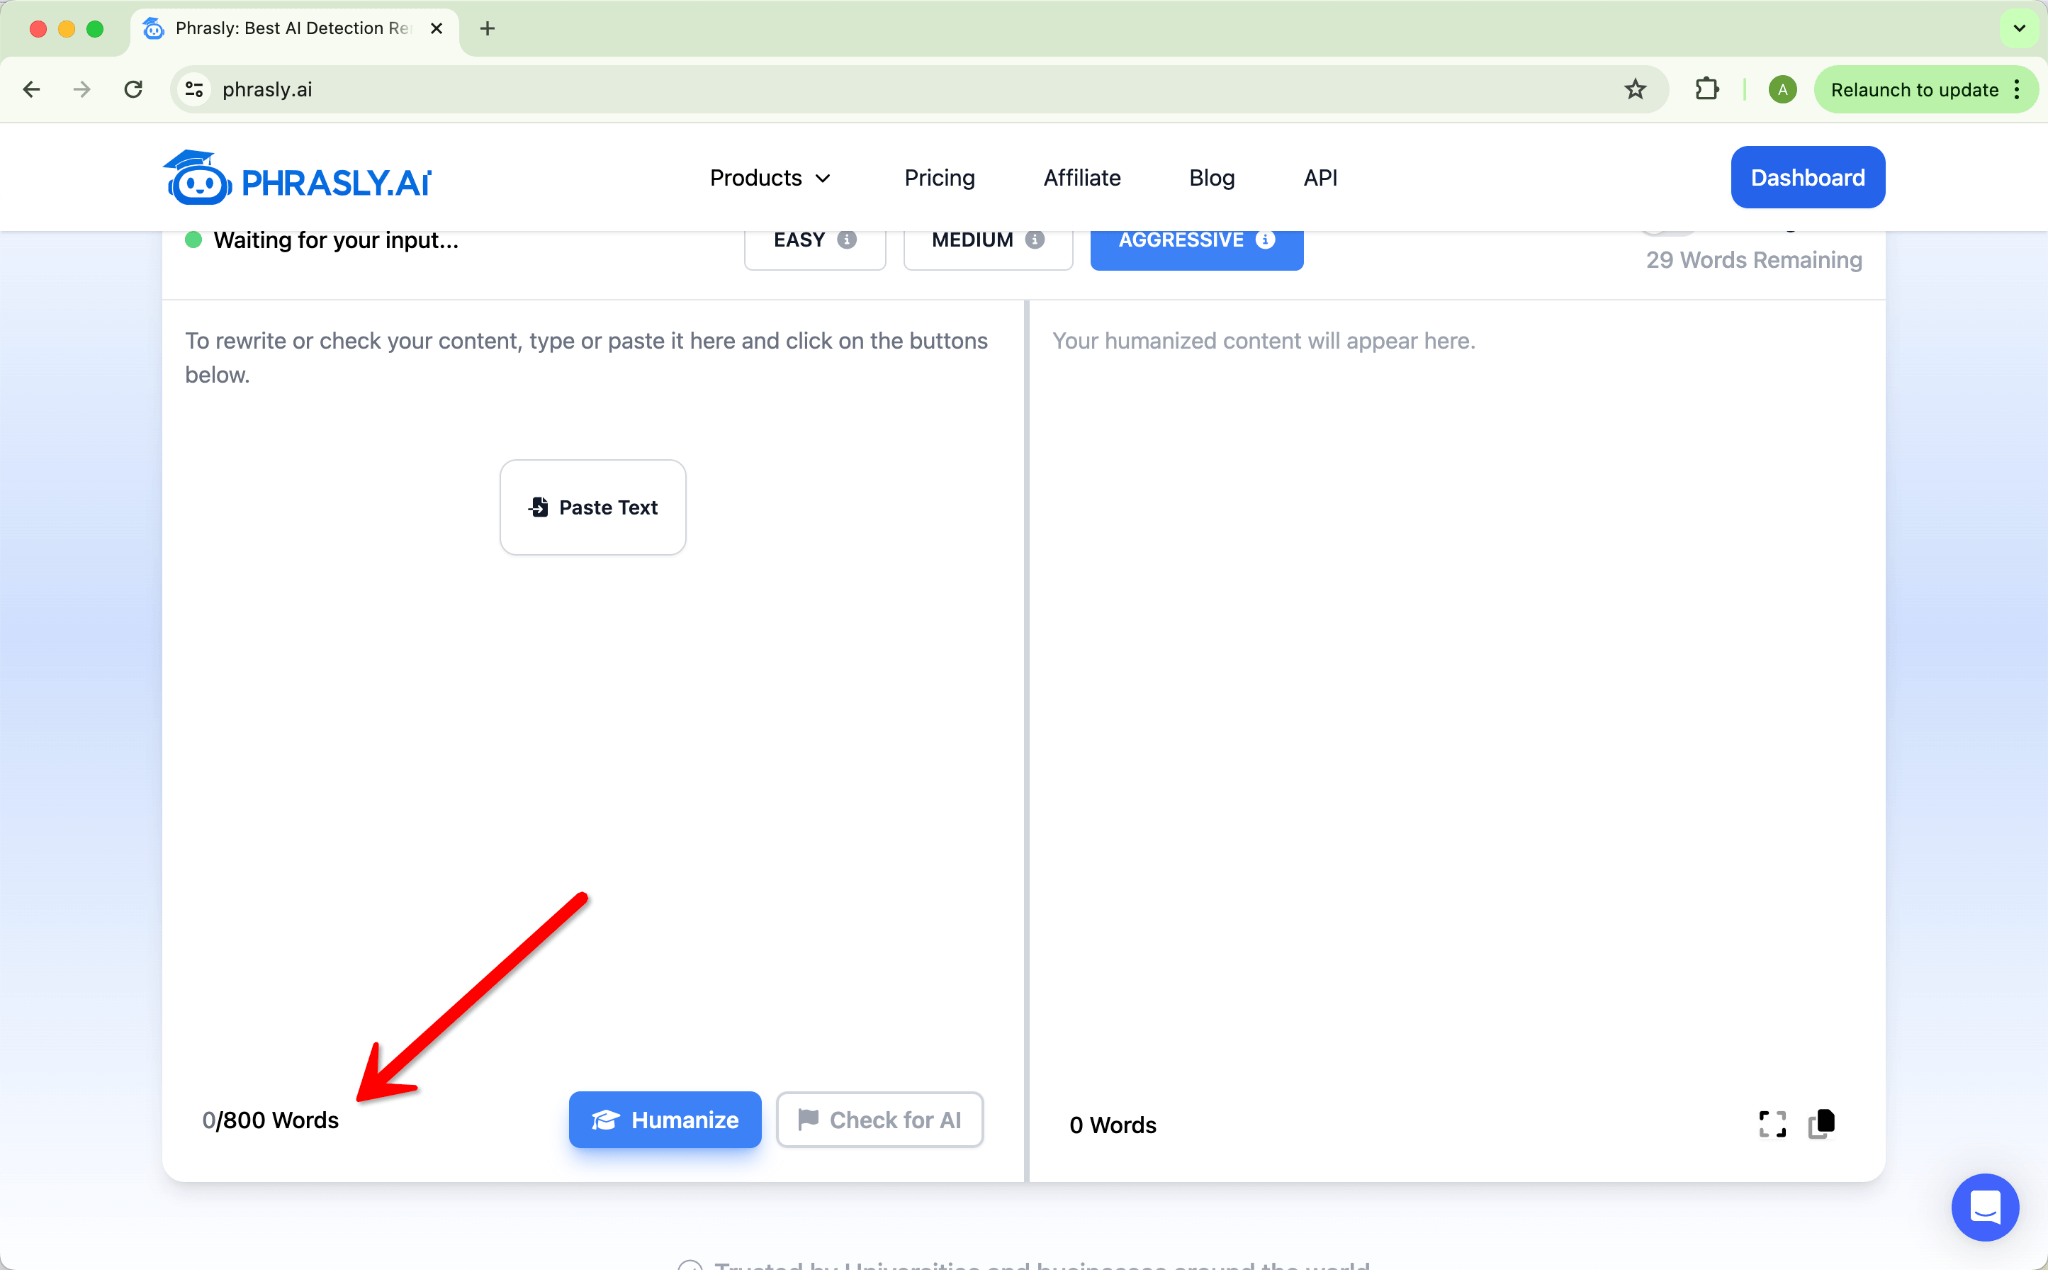Click Relaunch to update button
This screenshot has width=2048, height=1270.
1914,90
